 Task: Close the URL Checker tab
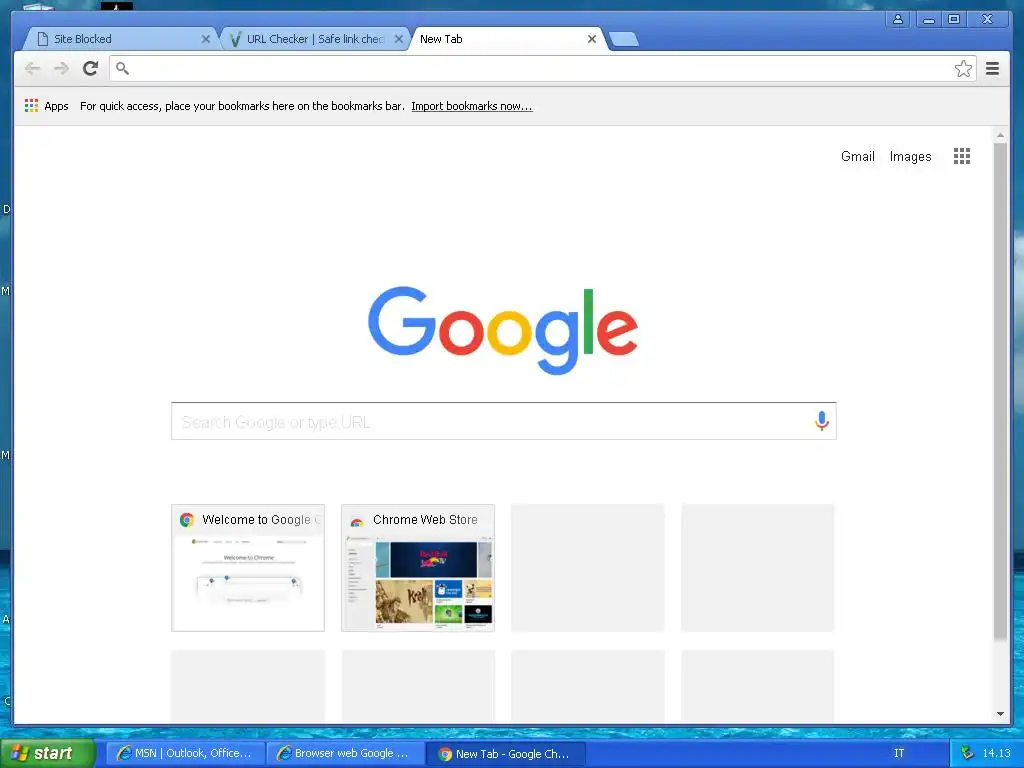[399, 39]
